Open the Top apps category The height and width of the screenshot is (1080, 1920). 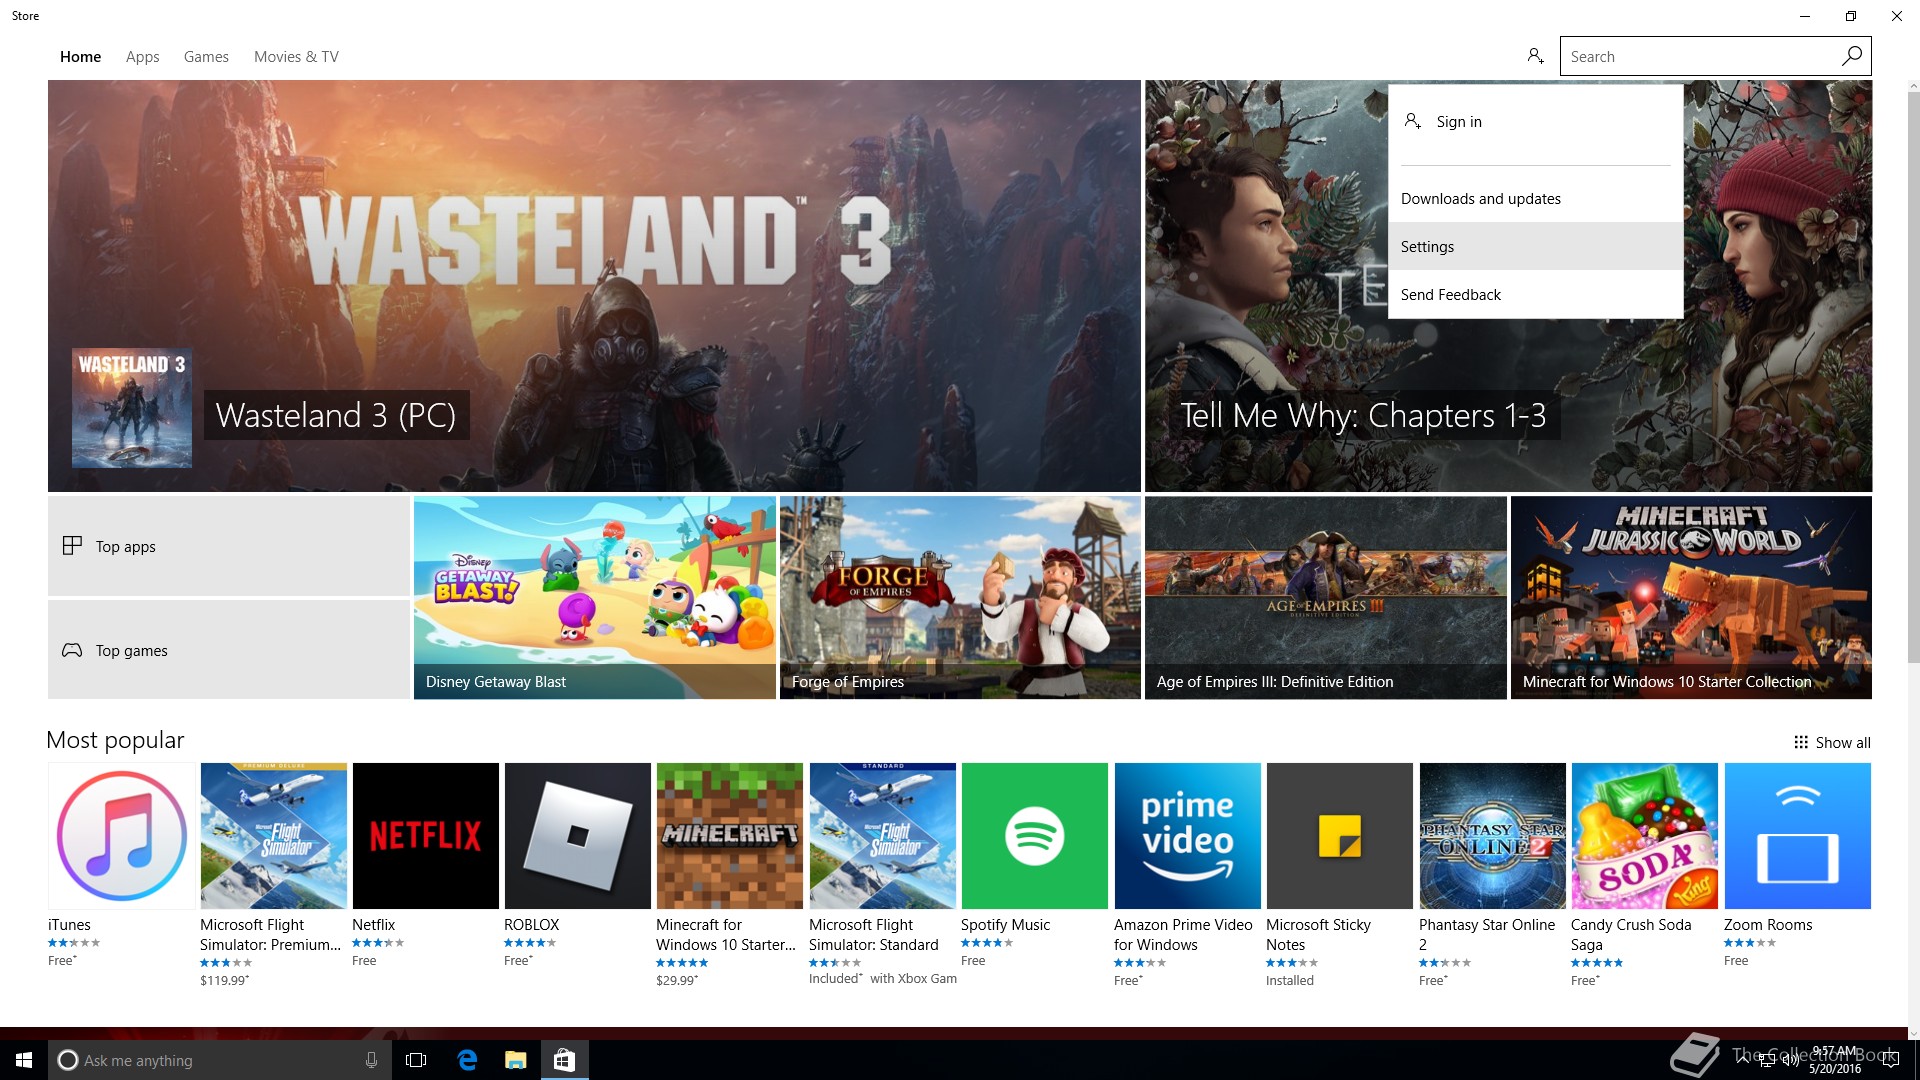[229, 546]
